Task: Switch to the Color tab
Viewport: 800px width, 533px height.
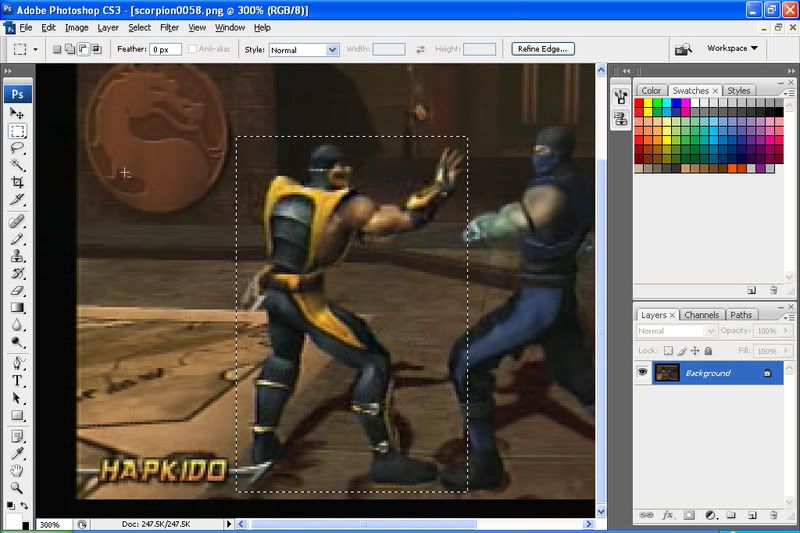Action: pos(651,90)
